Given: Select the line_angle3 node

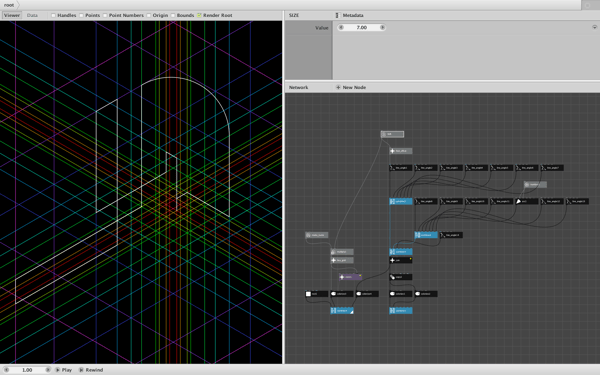Looking at the screenshot, I should [451, 168].
